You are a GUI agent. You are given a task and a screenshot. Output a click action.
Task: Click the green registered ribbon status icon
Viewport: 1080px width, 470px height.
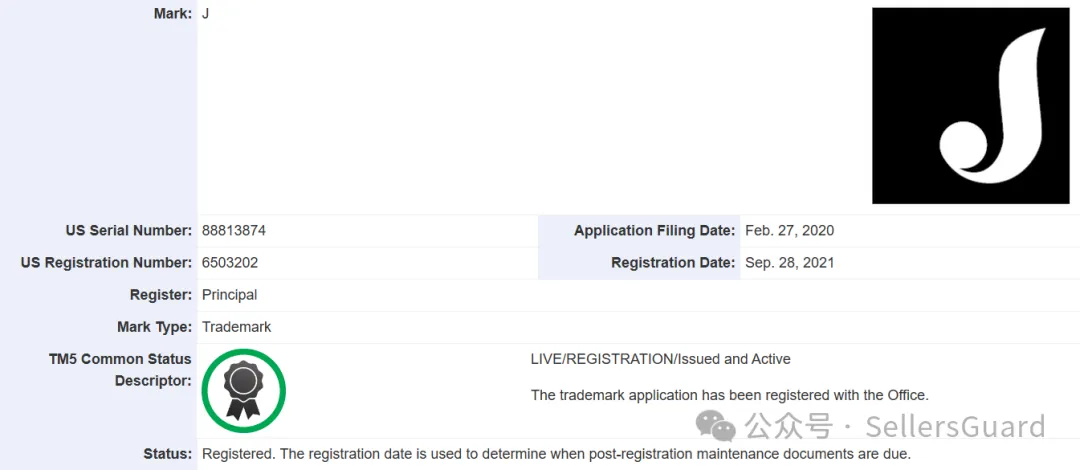point(243,391)
